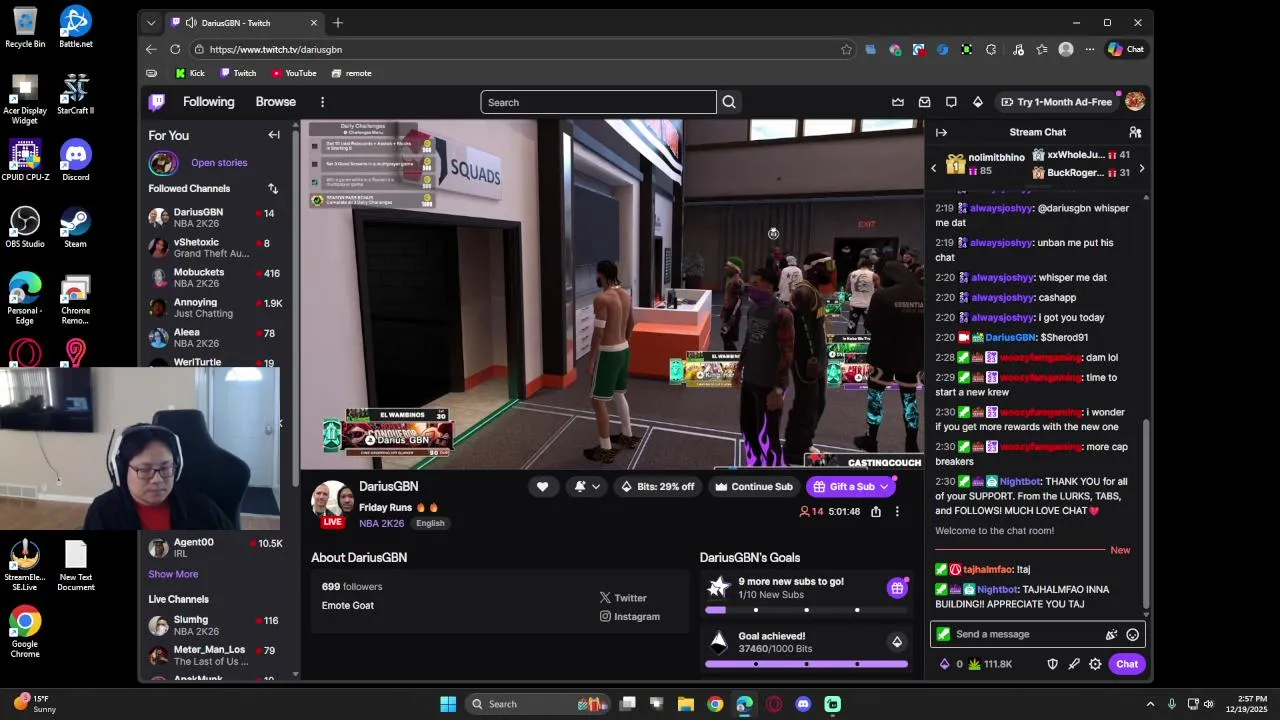Image resolution: width=1280 pixels, height=720 pixels.
Task: Open chat celebration party icon
Action: click(x=1111, y=634)
